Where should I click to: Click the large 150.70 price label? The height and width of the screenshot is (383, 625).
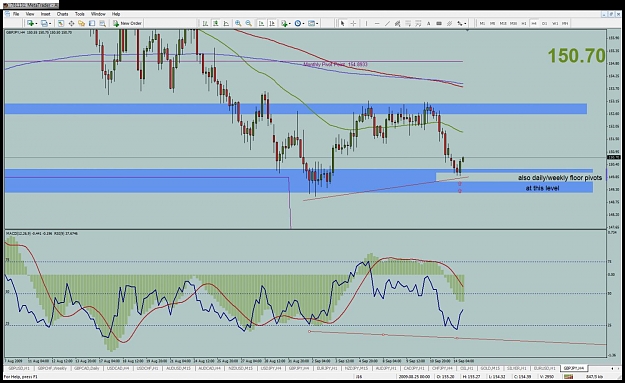tap(576, 56)
